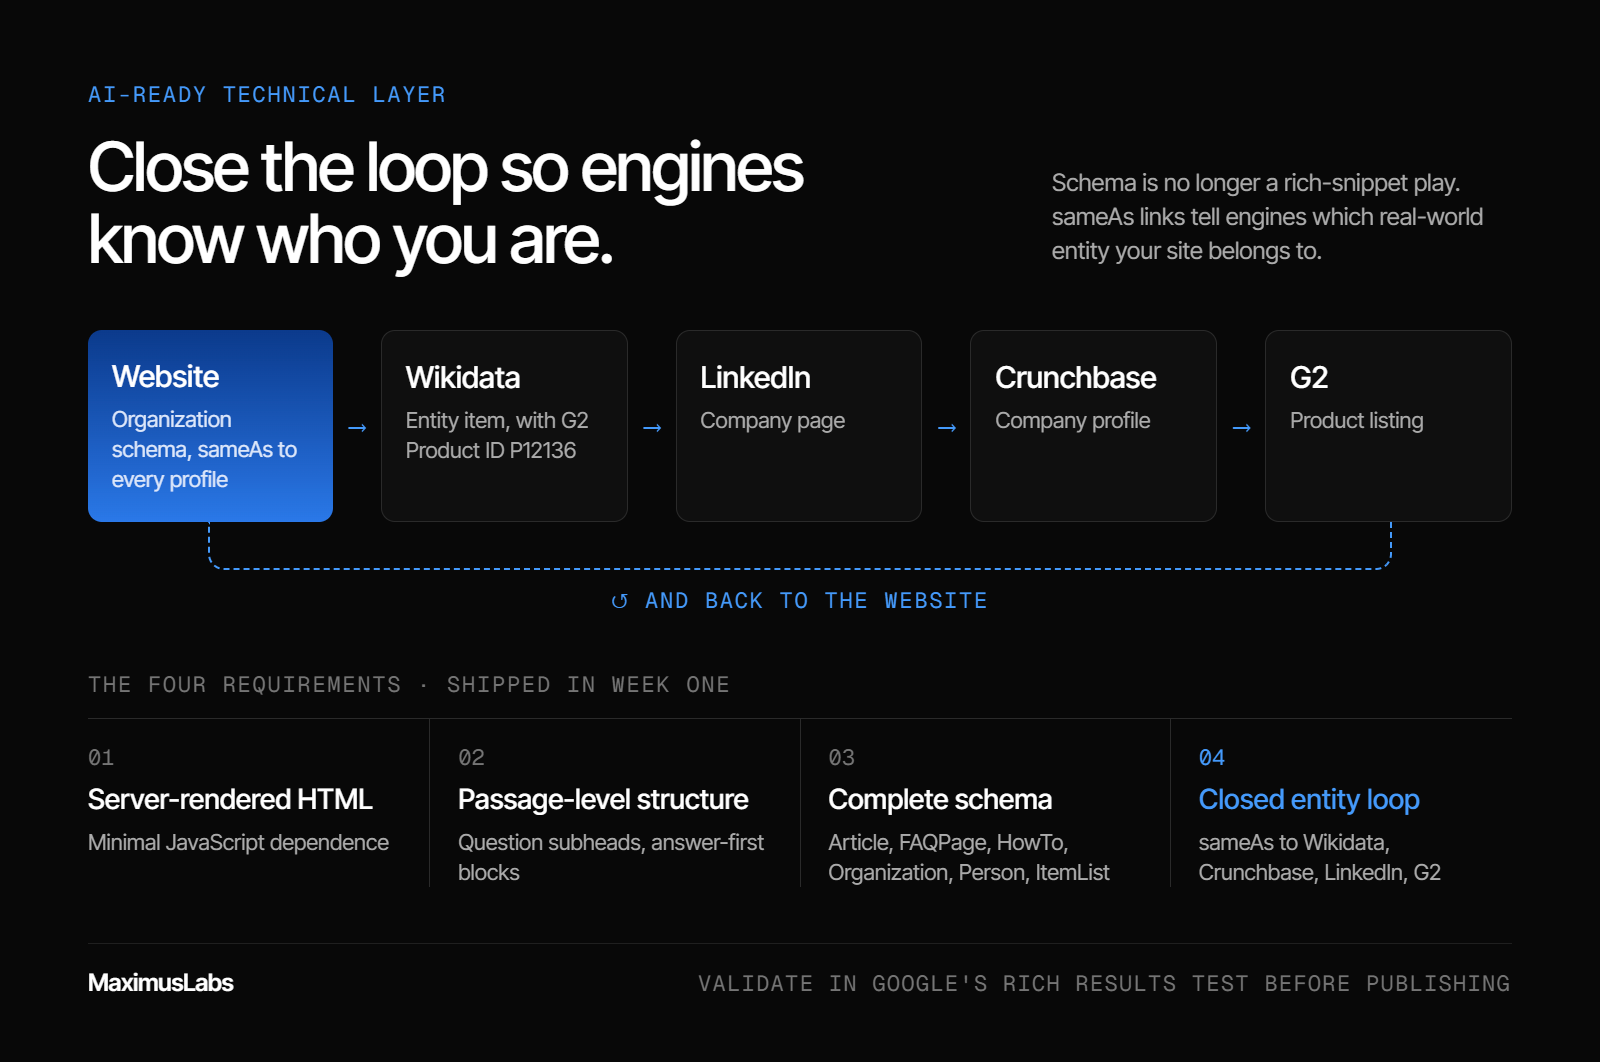
Task: Click the 'G2' card title
Action: click(x=1309, y=378)
